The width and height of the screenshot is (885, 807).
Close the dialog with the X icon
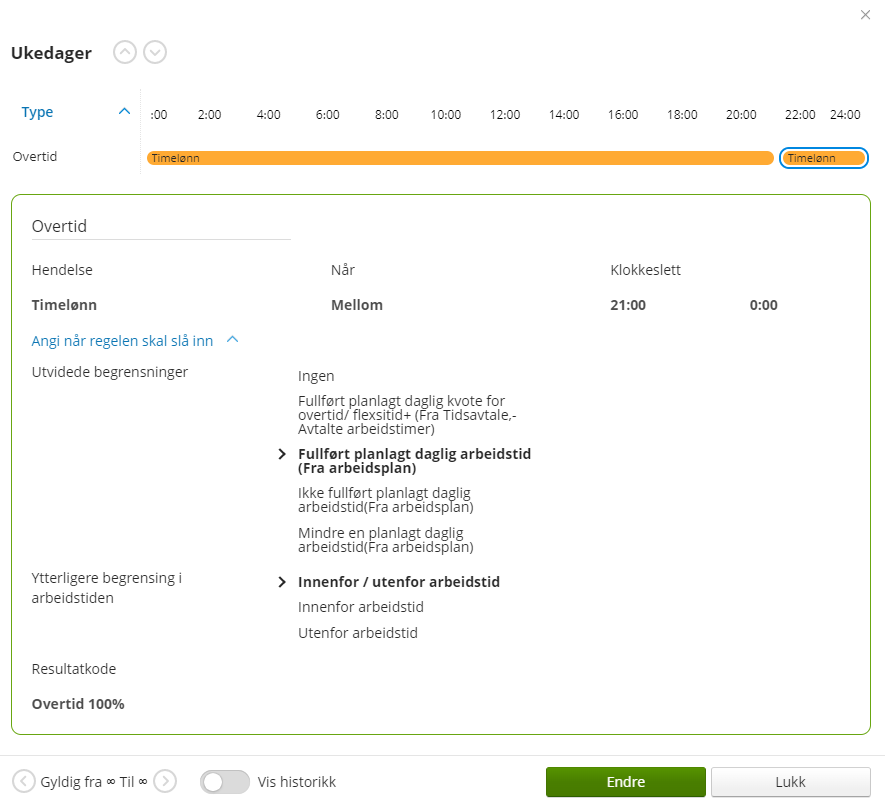pos(865,15)
